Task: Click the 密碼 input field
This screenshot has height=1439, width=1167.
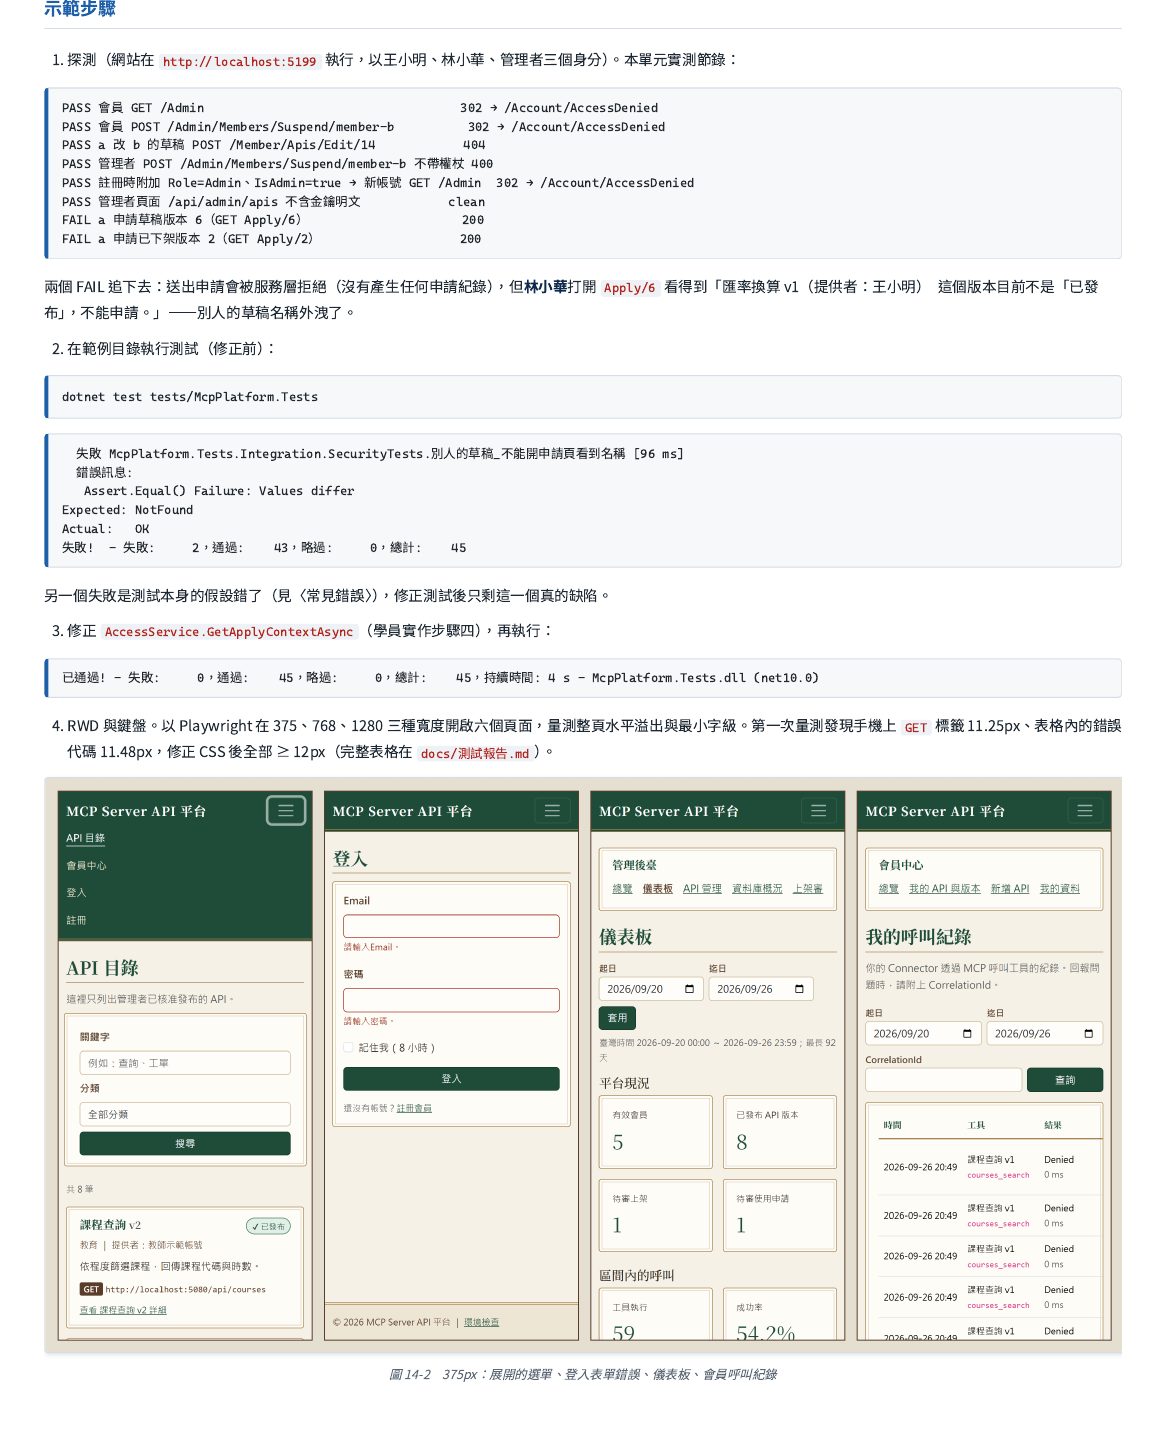Action: pyautogui.click(x=451, y=1000)
